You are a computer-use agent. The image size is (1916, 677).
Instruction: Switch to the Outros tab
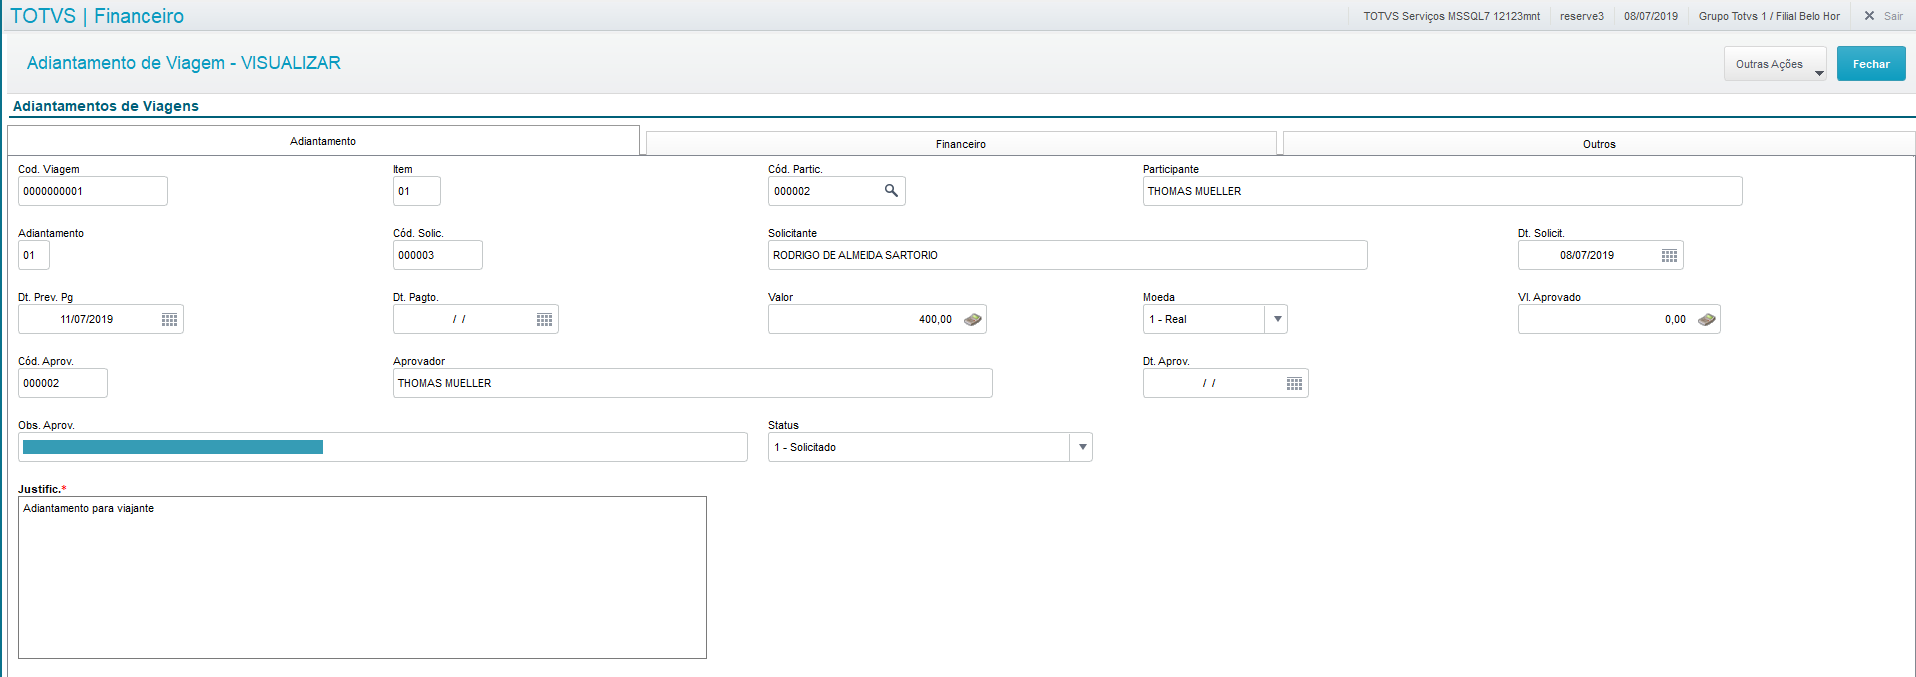[1598, 144]
